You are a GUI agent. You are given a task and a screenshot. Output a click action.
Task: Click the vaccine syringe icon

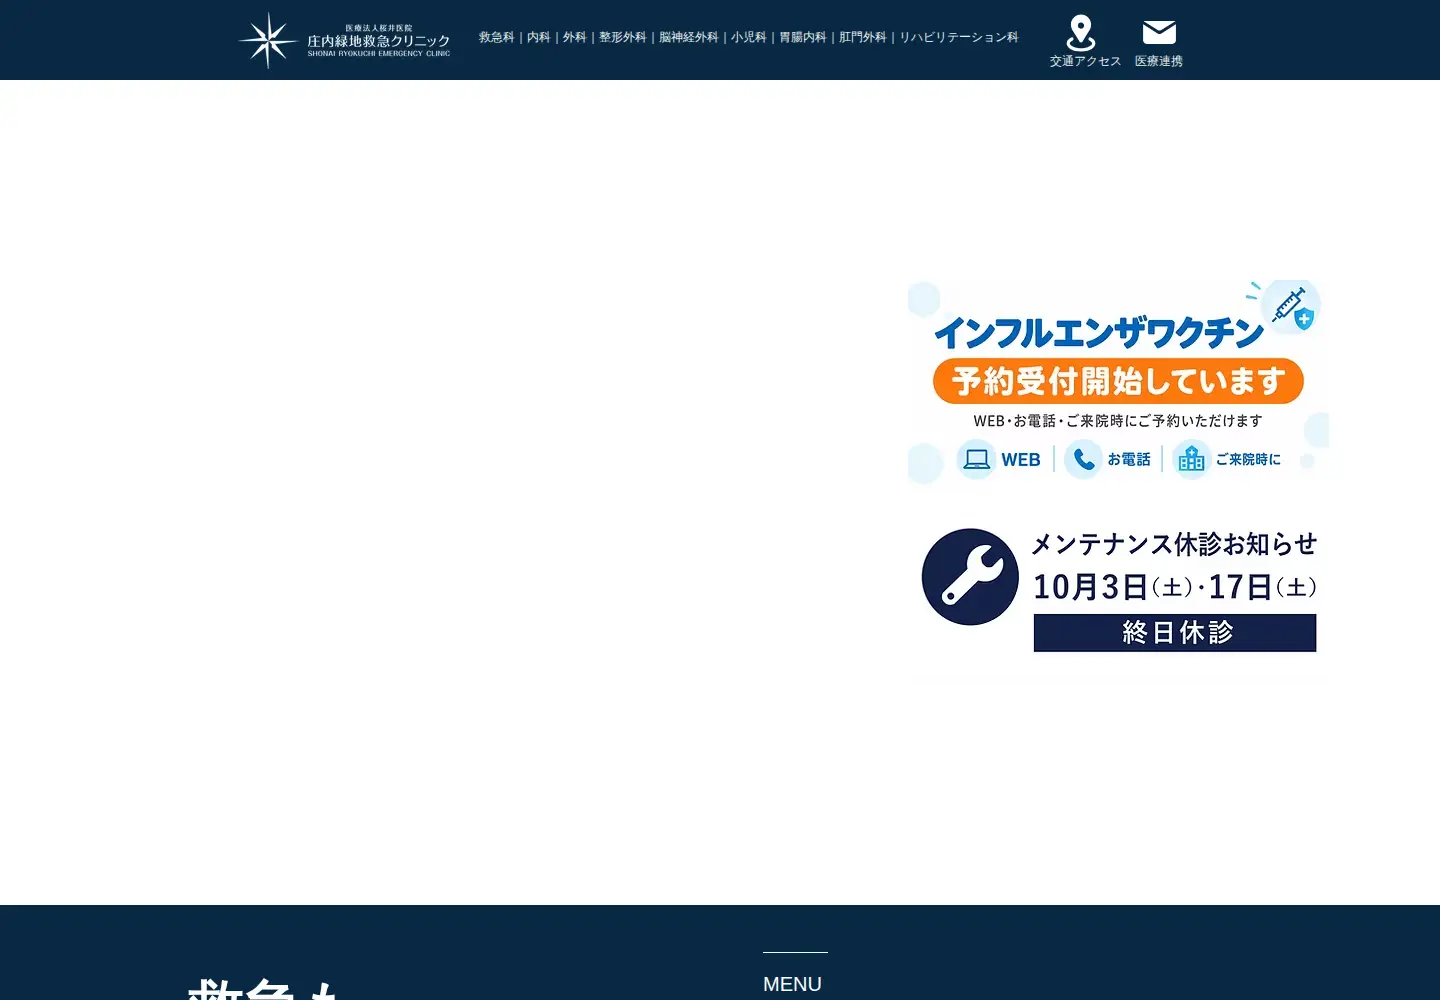pos(1290,305)
